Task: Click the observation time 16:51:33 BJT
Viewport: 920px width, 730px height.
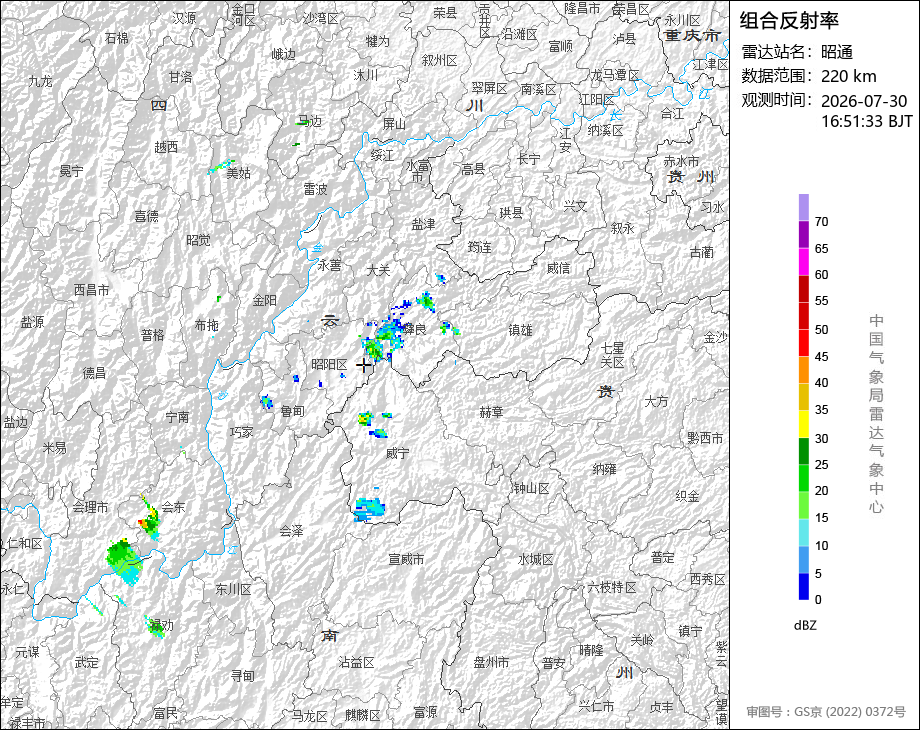Action: coord(867,121)
